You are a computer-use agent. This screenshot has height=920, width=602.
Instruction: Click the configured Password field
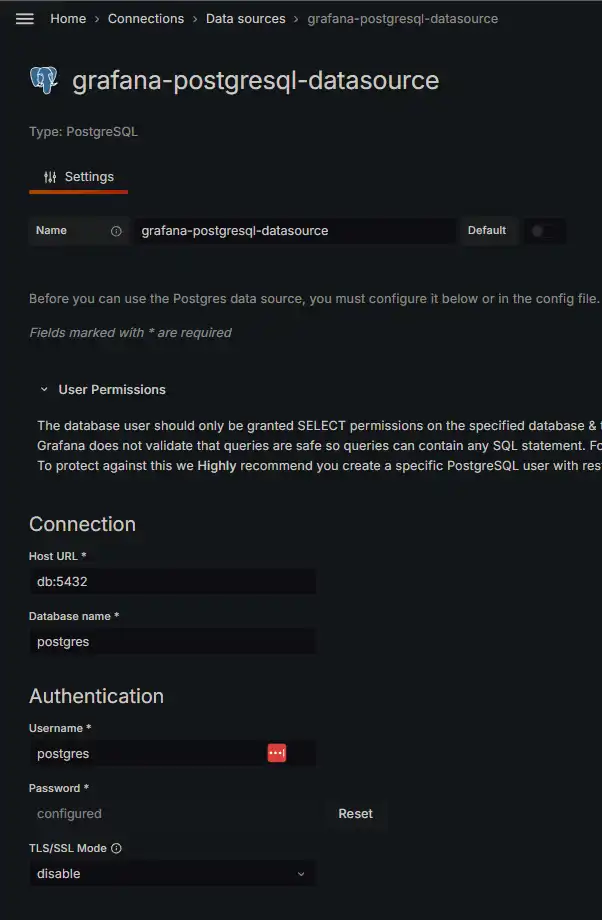pos(172,814)
